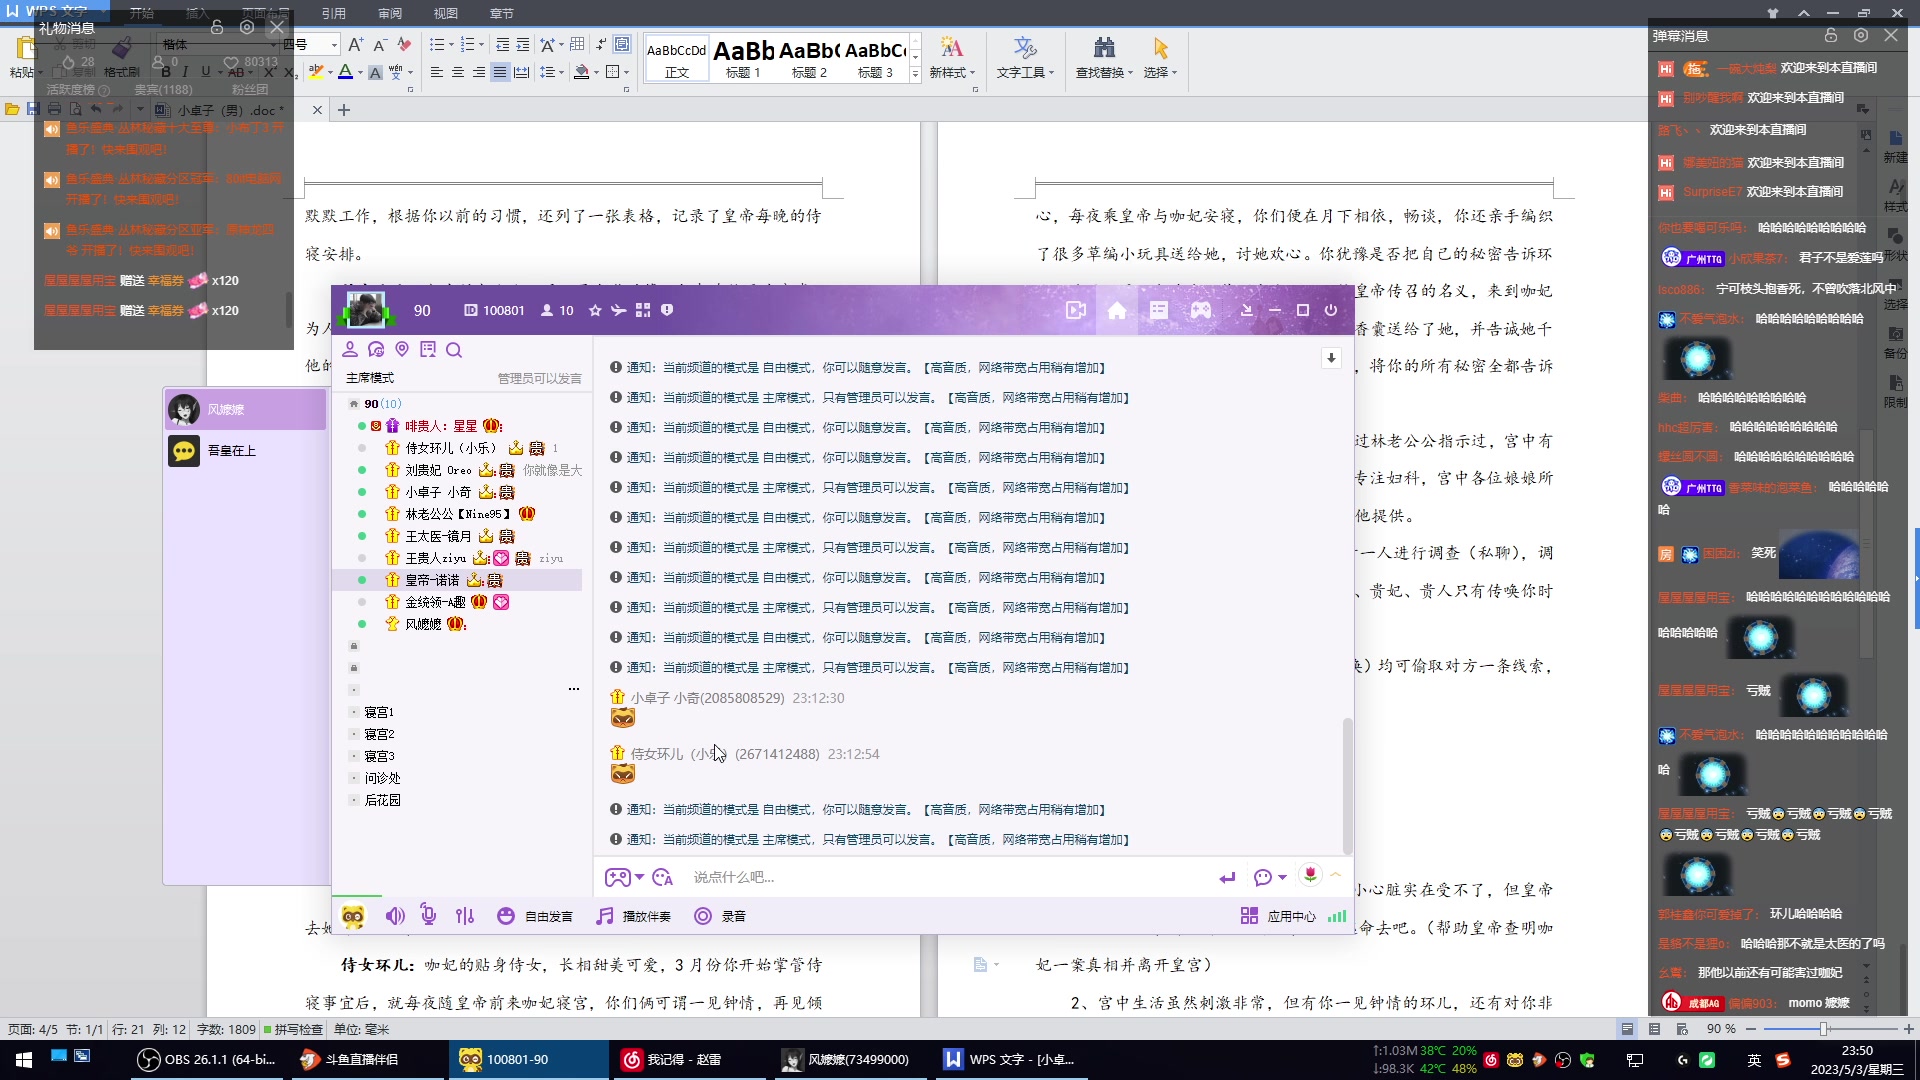Click the location pin icon above the channel list

(402, 349)
